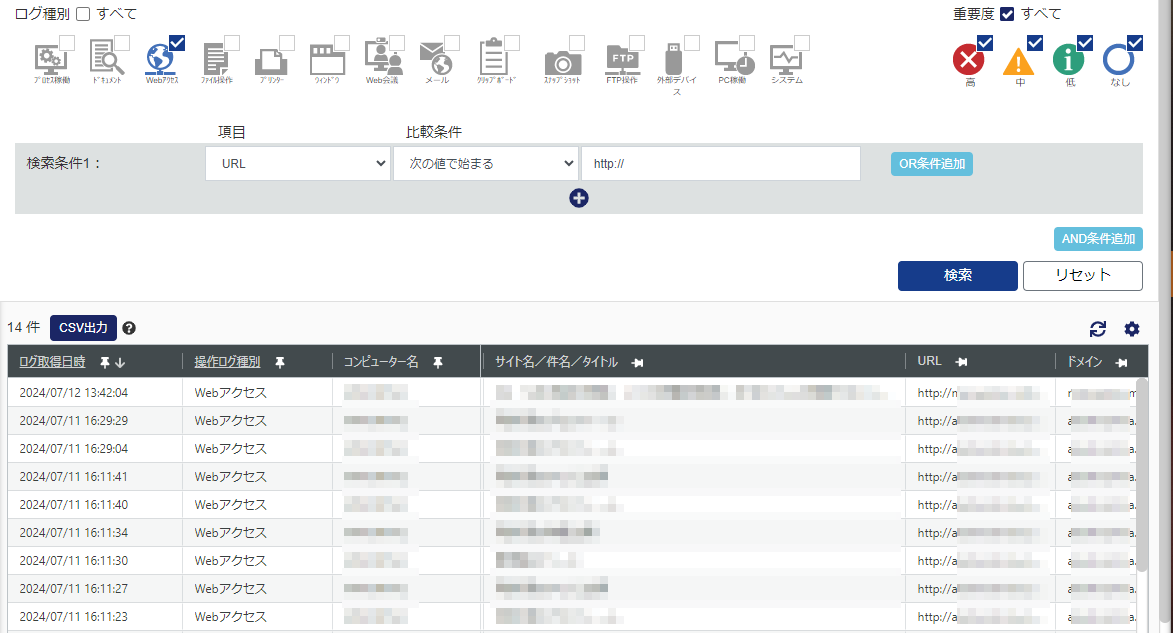Click the search value field containing http://
Viewport: 1173px width, 633px height.
721,163
